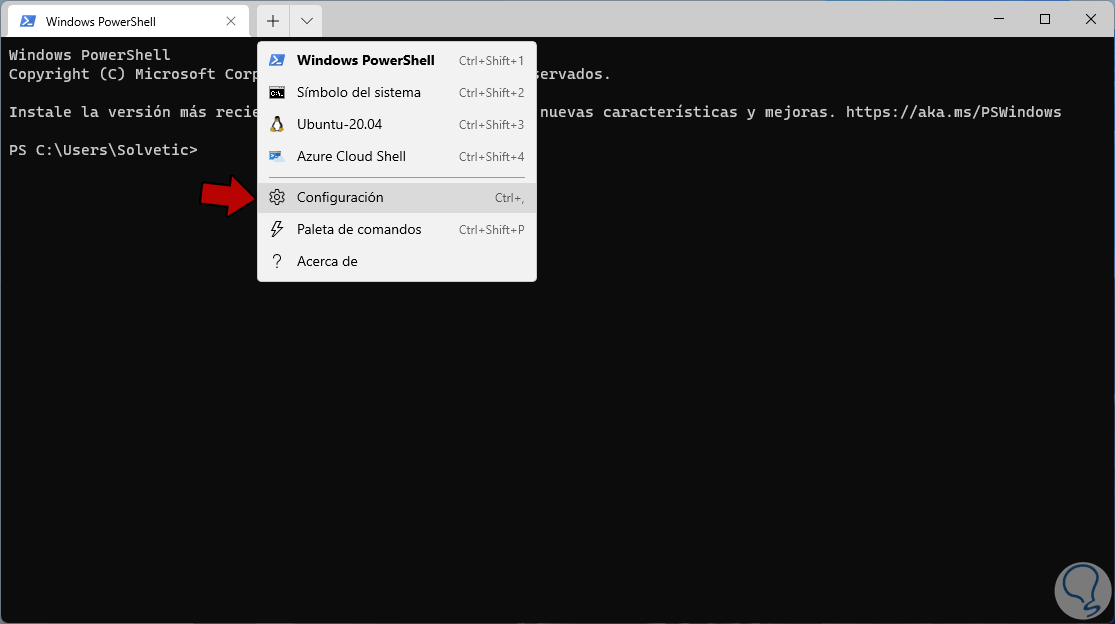Open the new tab plus button

(x=273, y=21)
